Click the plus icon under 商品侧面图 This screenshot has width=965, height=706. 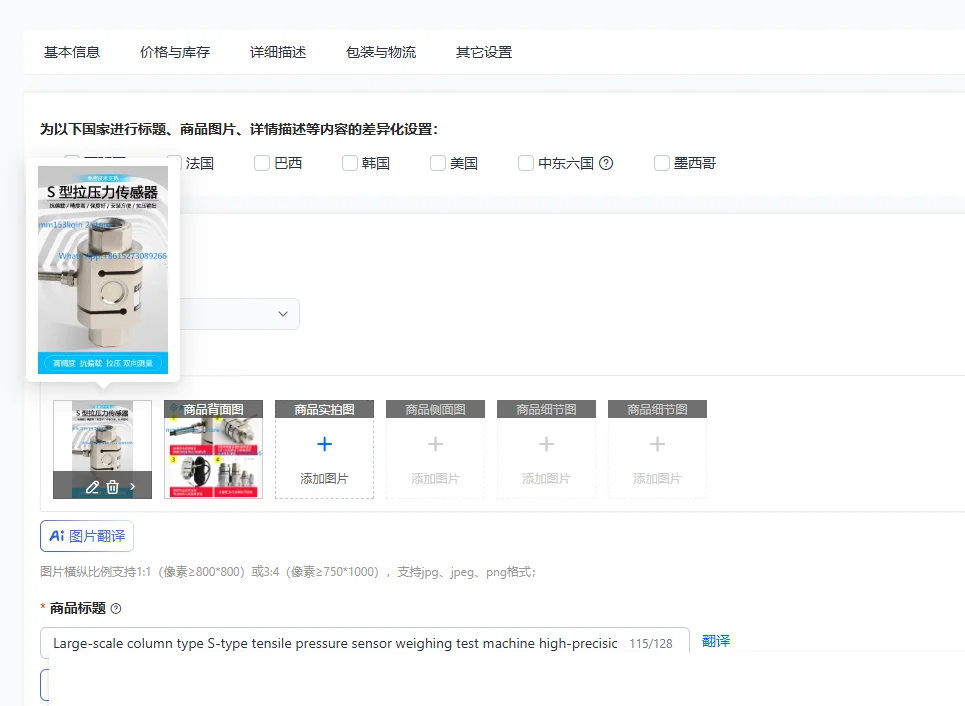click(435, 444)
